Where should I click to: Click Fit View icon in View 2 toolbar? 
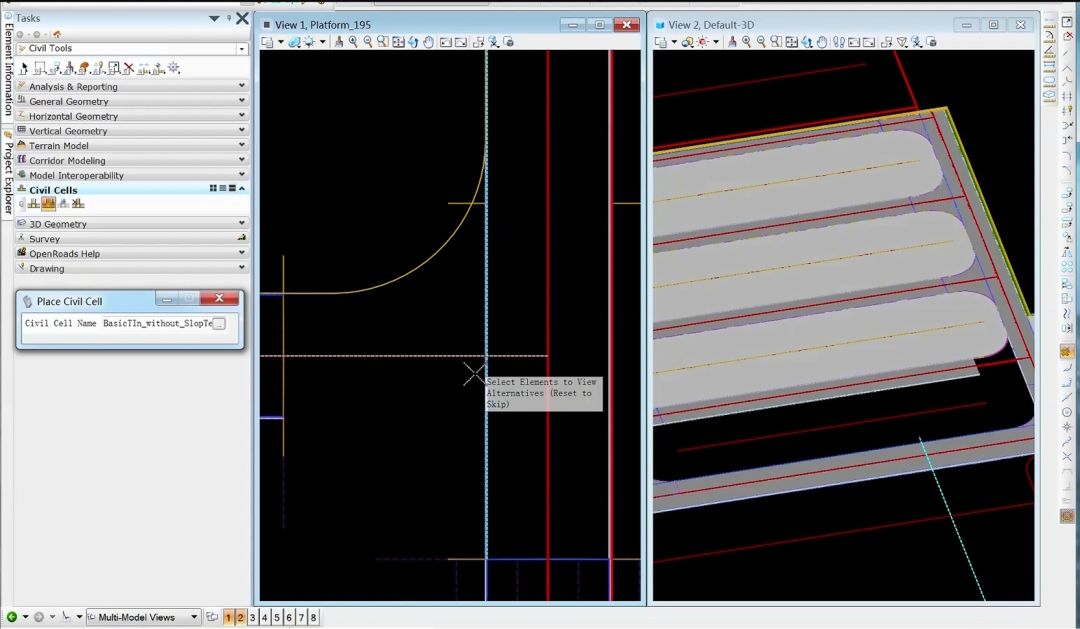[791, 42]
